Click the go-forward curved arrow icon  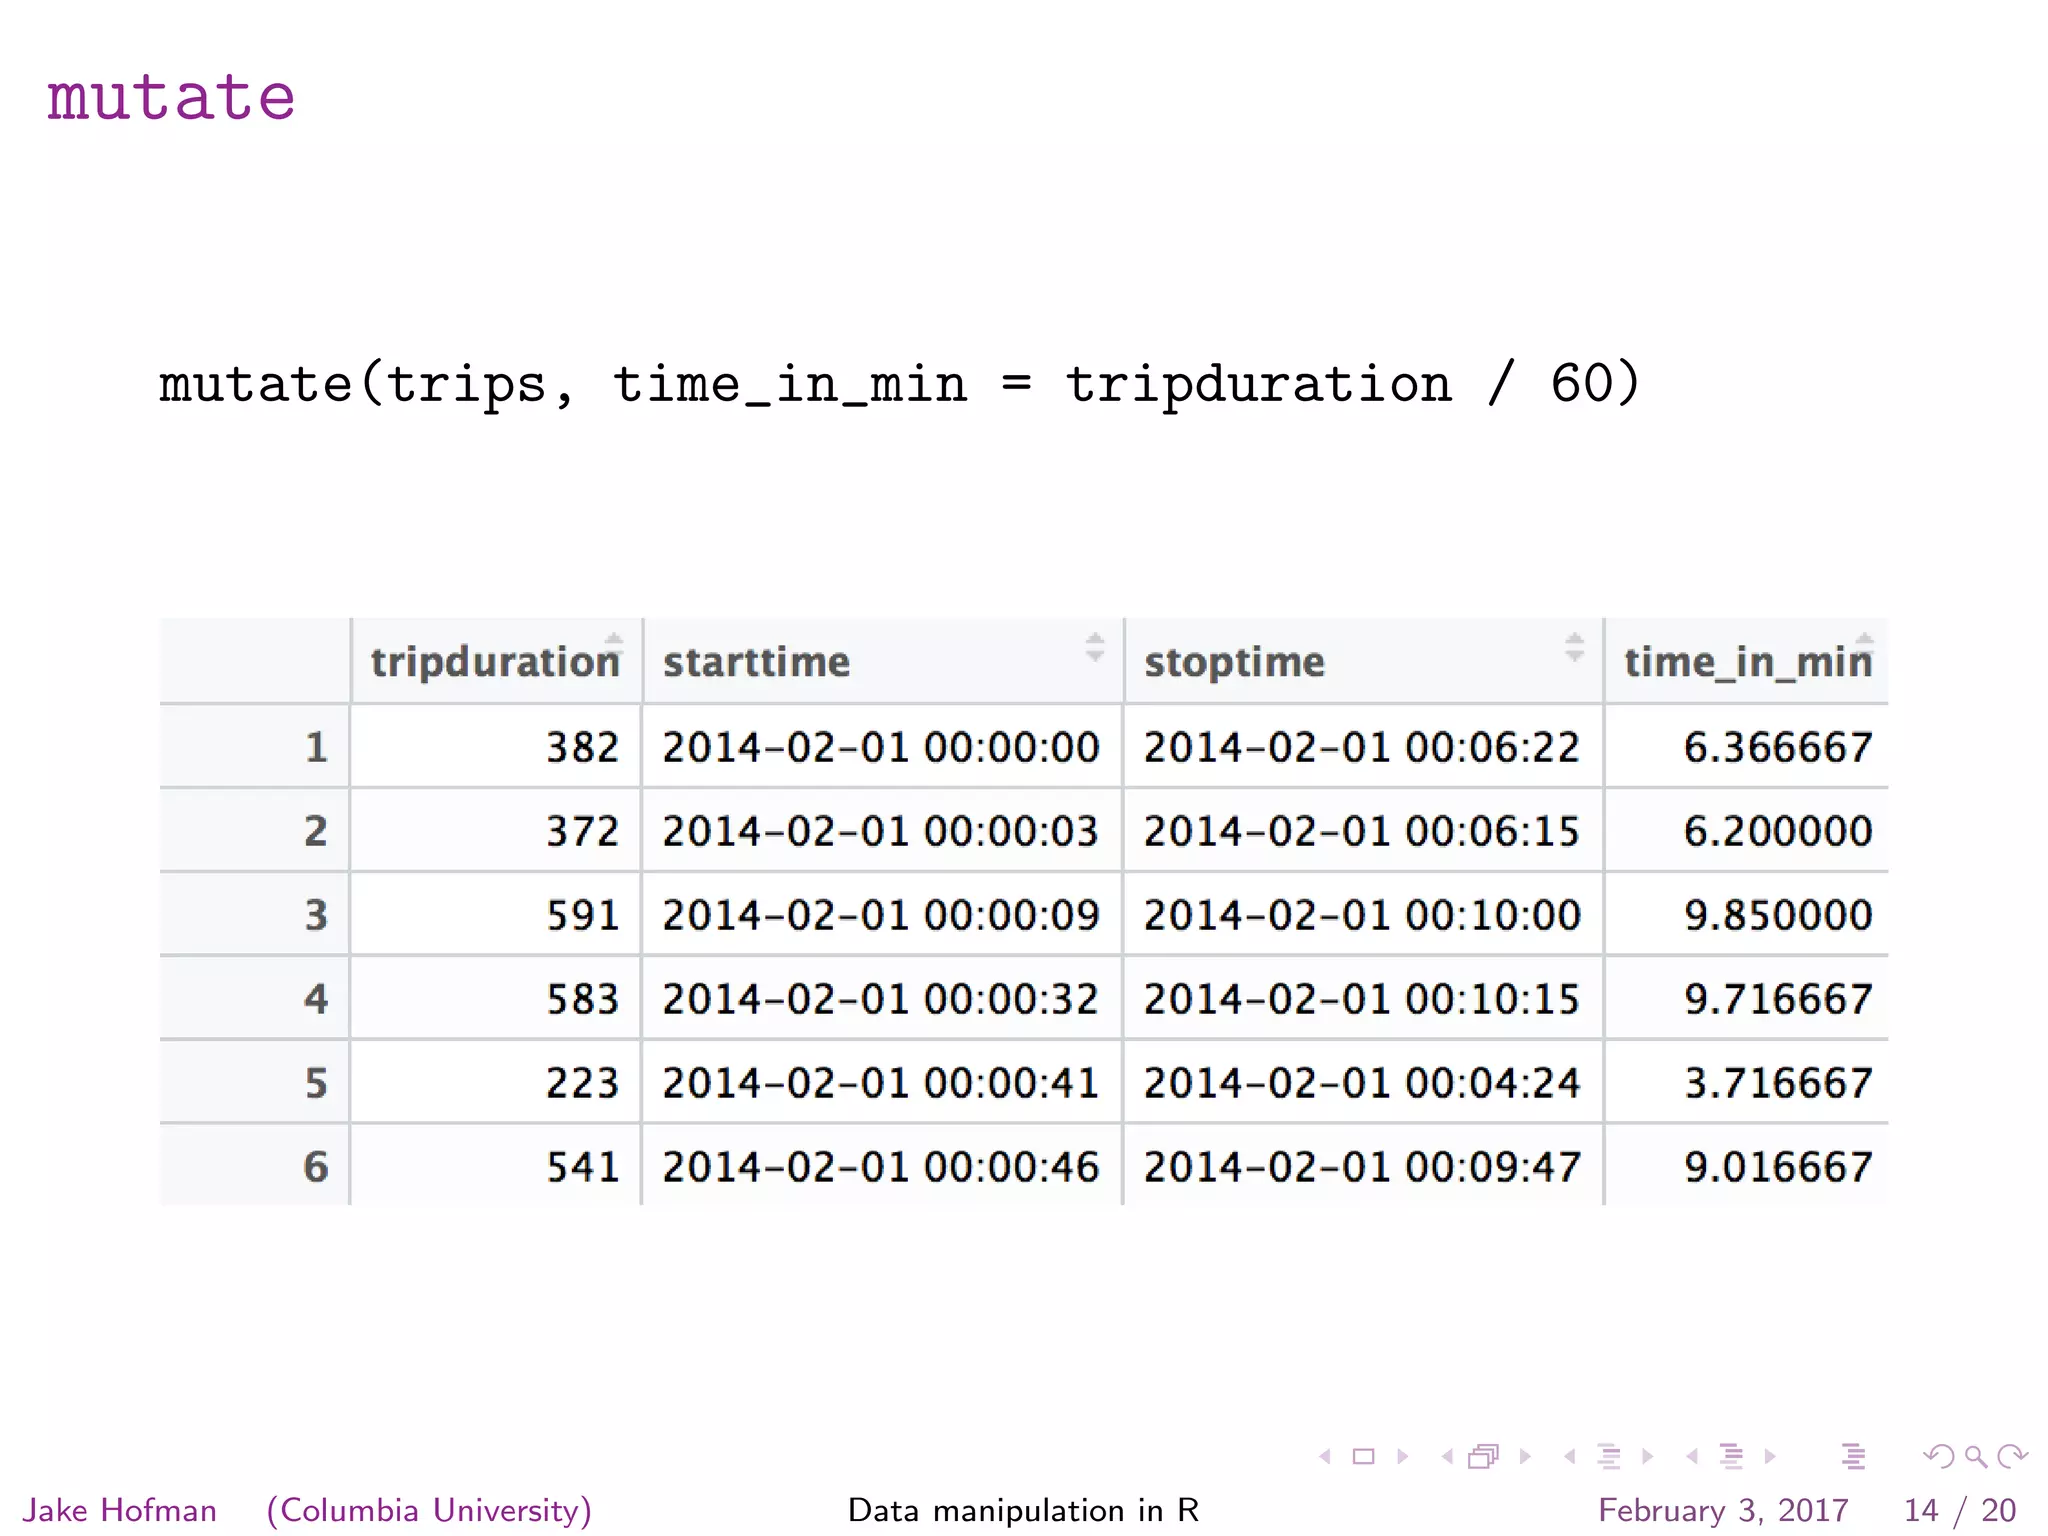click(2012, 1457)
